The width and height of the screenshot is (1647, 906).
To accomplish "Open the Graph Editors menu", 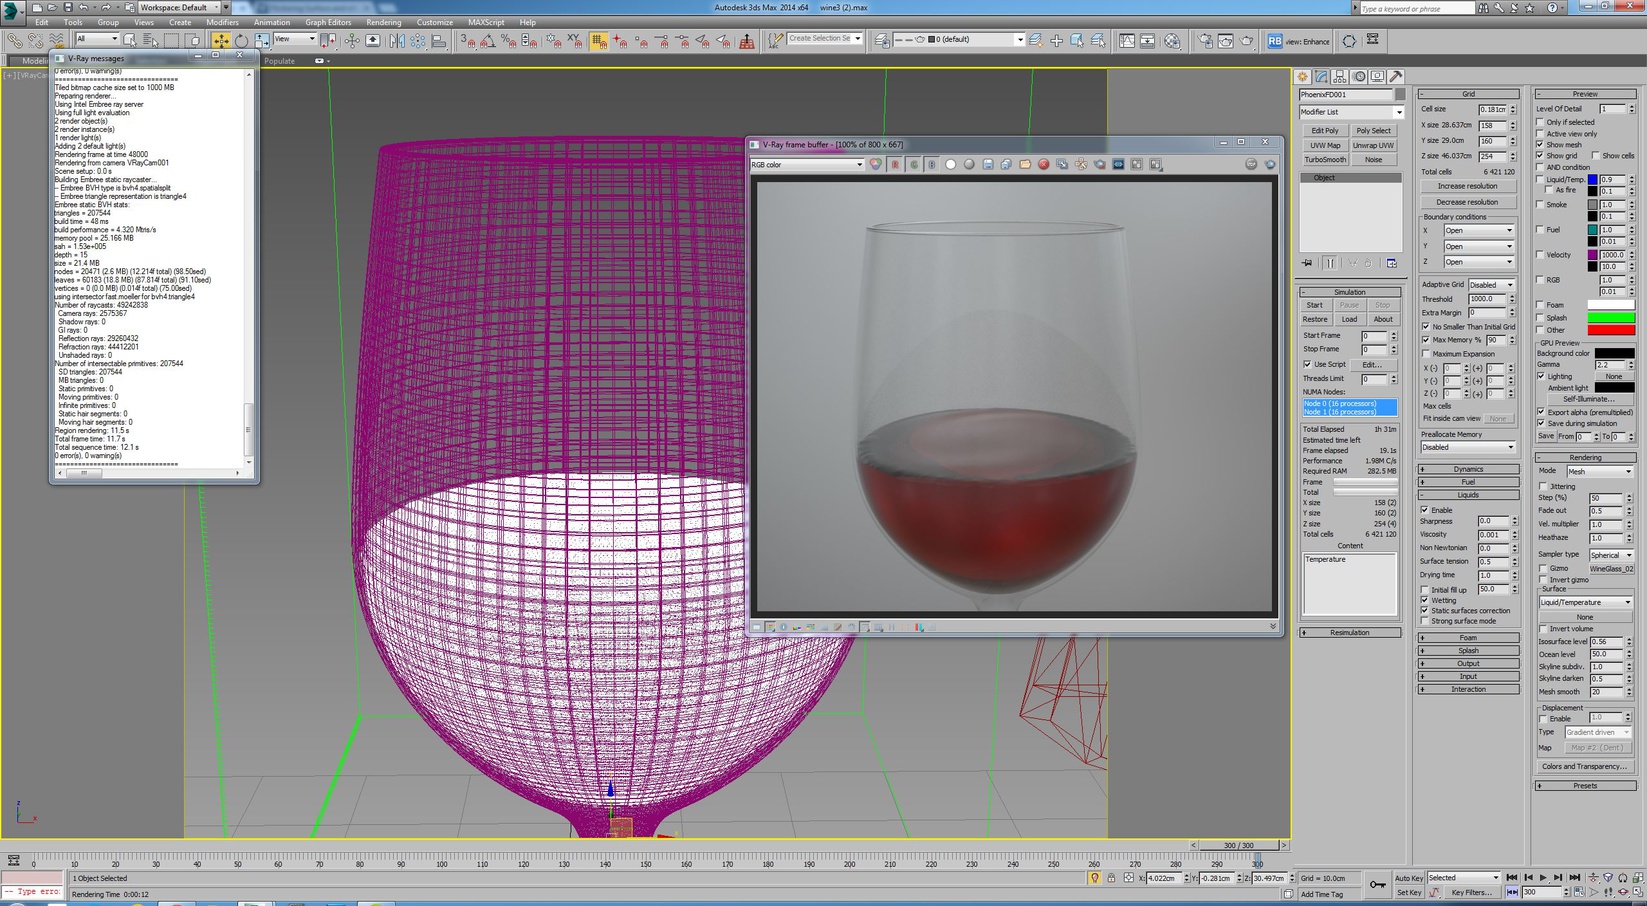I will click(x=328, y=22).
